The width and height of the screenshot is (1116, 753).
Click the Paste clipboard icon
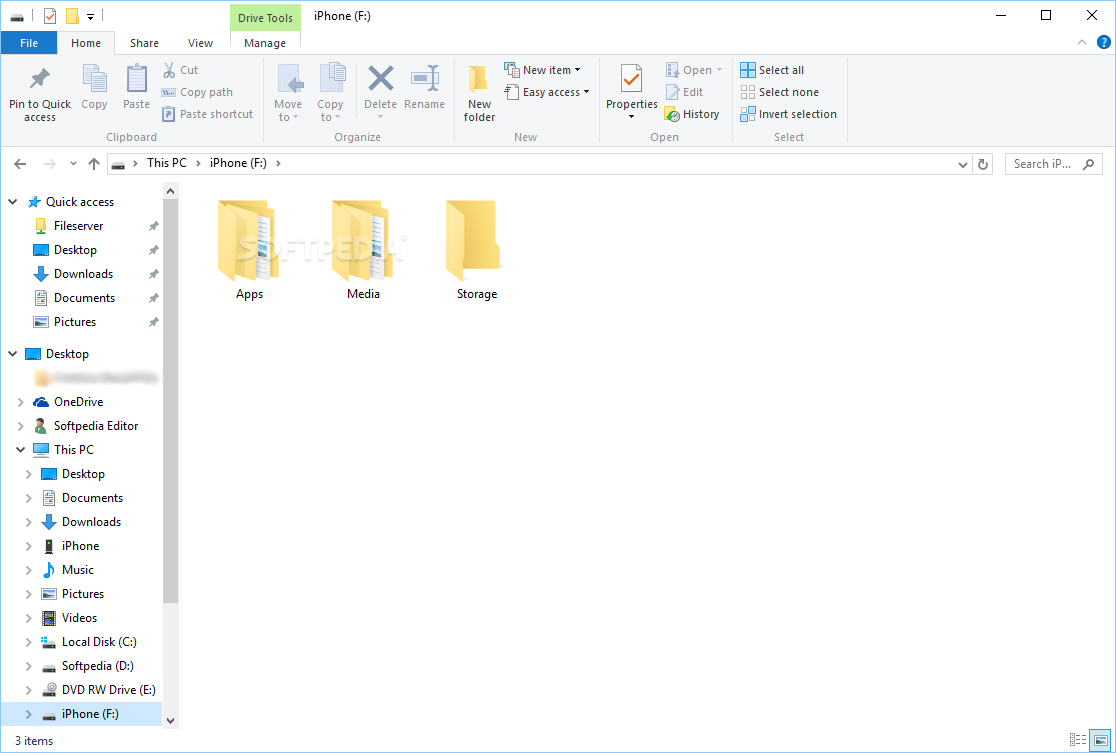pyautogui.click(x=136, y=78)
